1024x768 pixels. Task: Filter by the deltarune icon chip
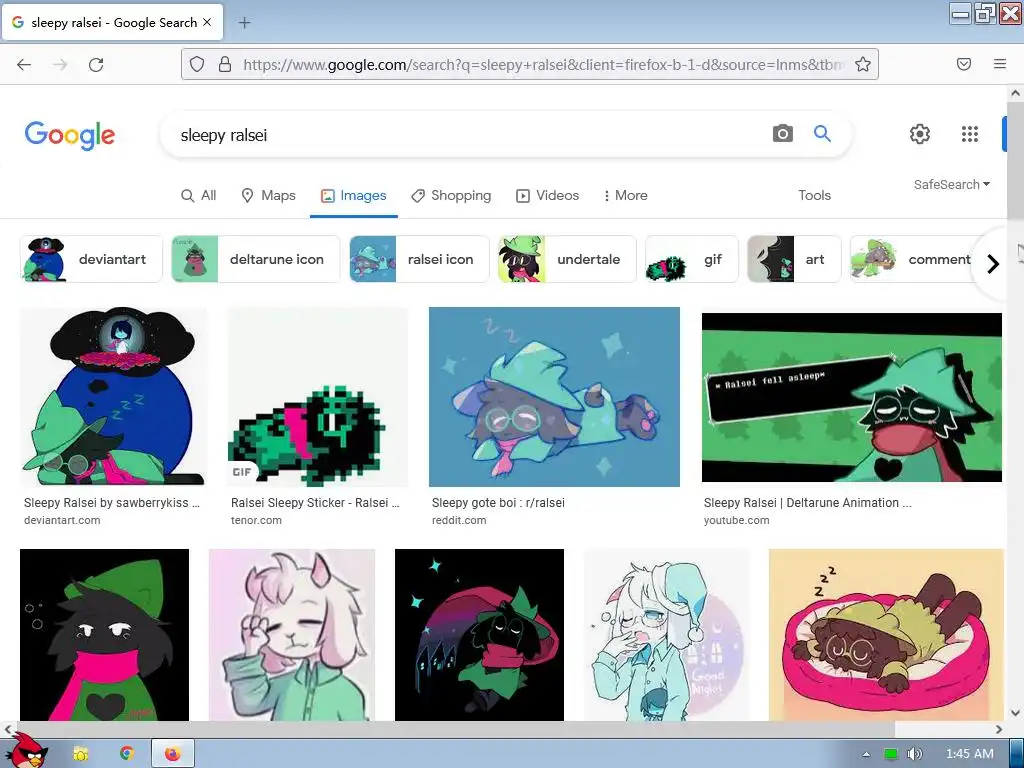tap(255, 259)
